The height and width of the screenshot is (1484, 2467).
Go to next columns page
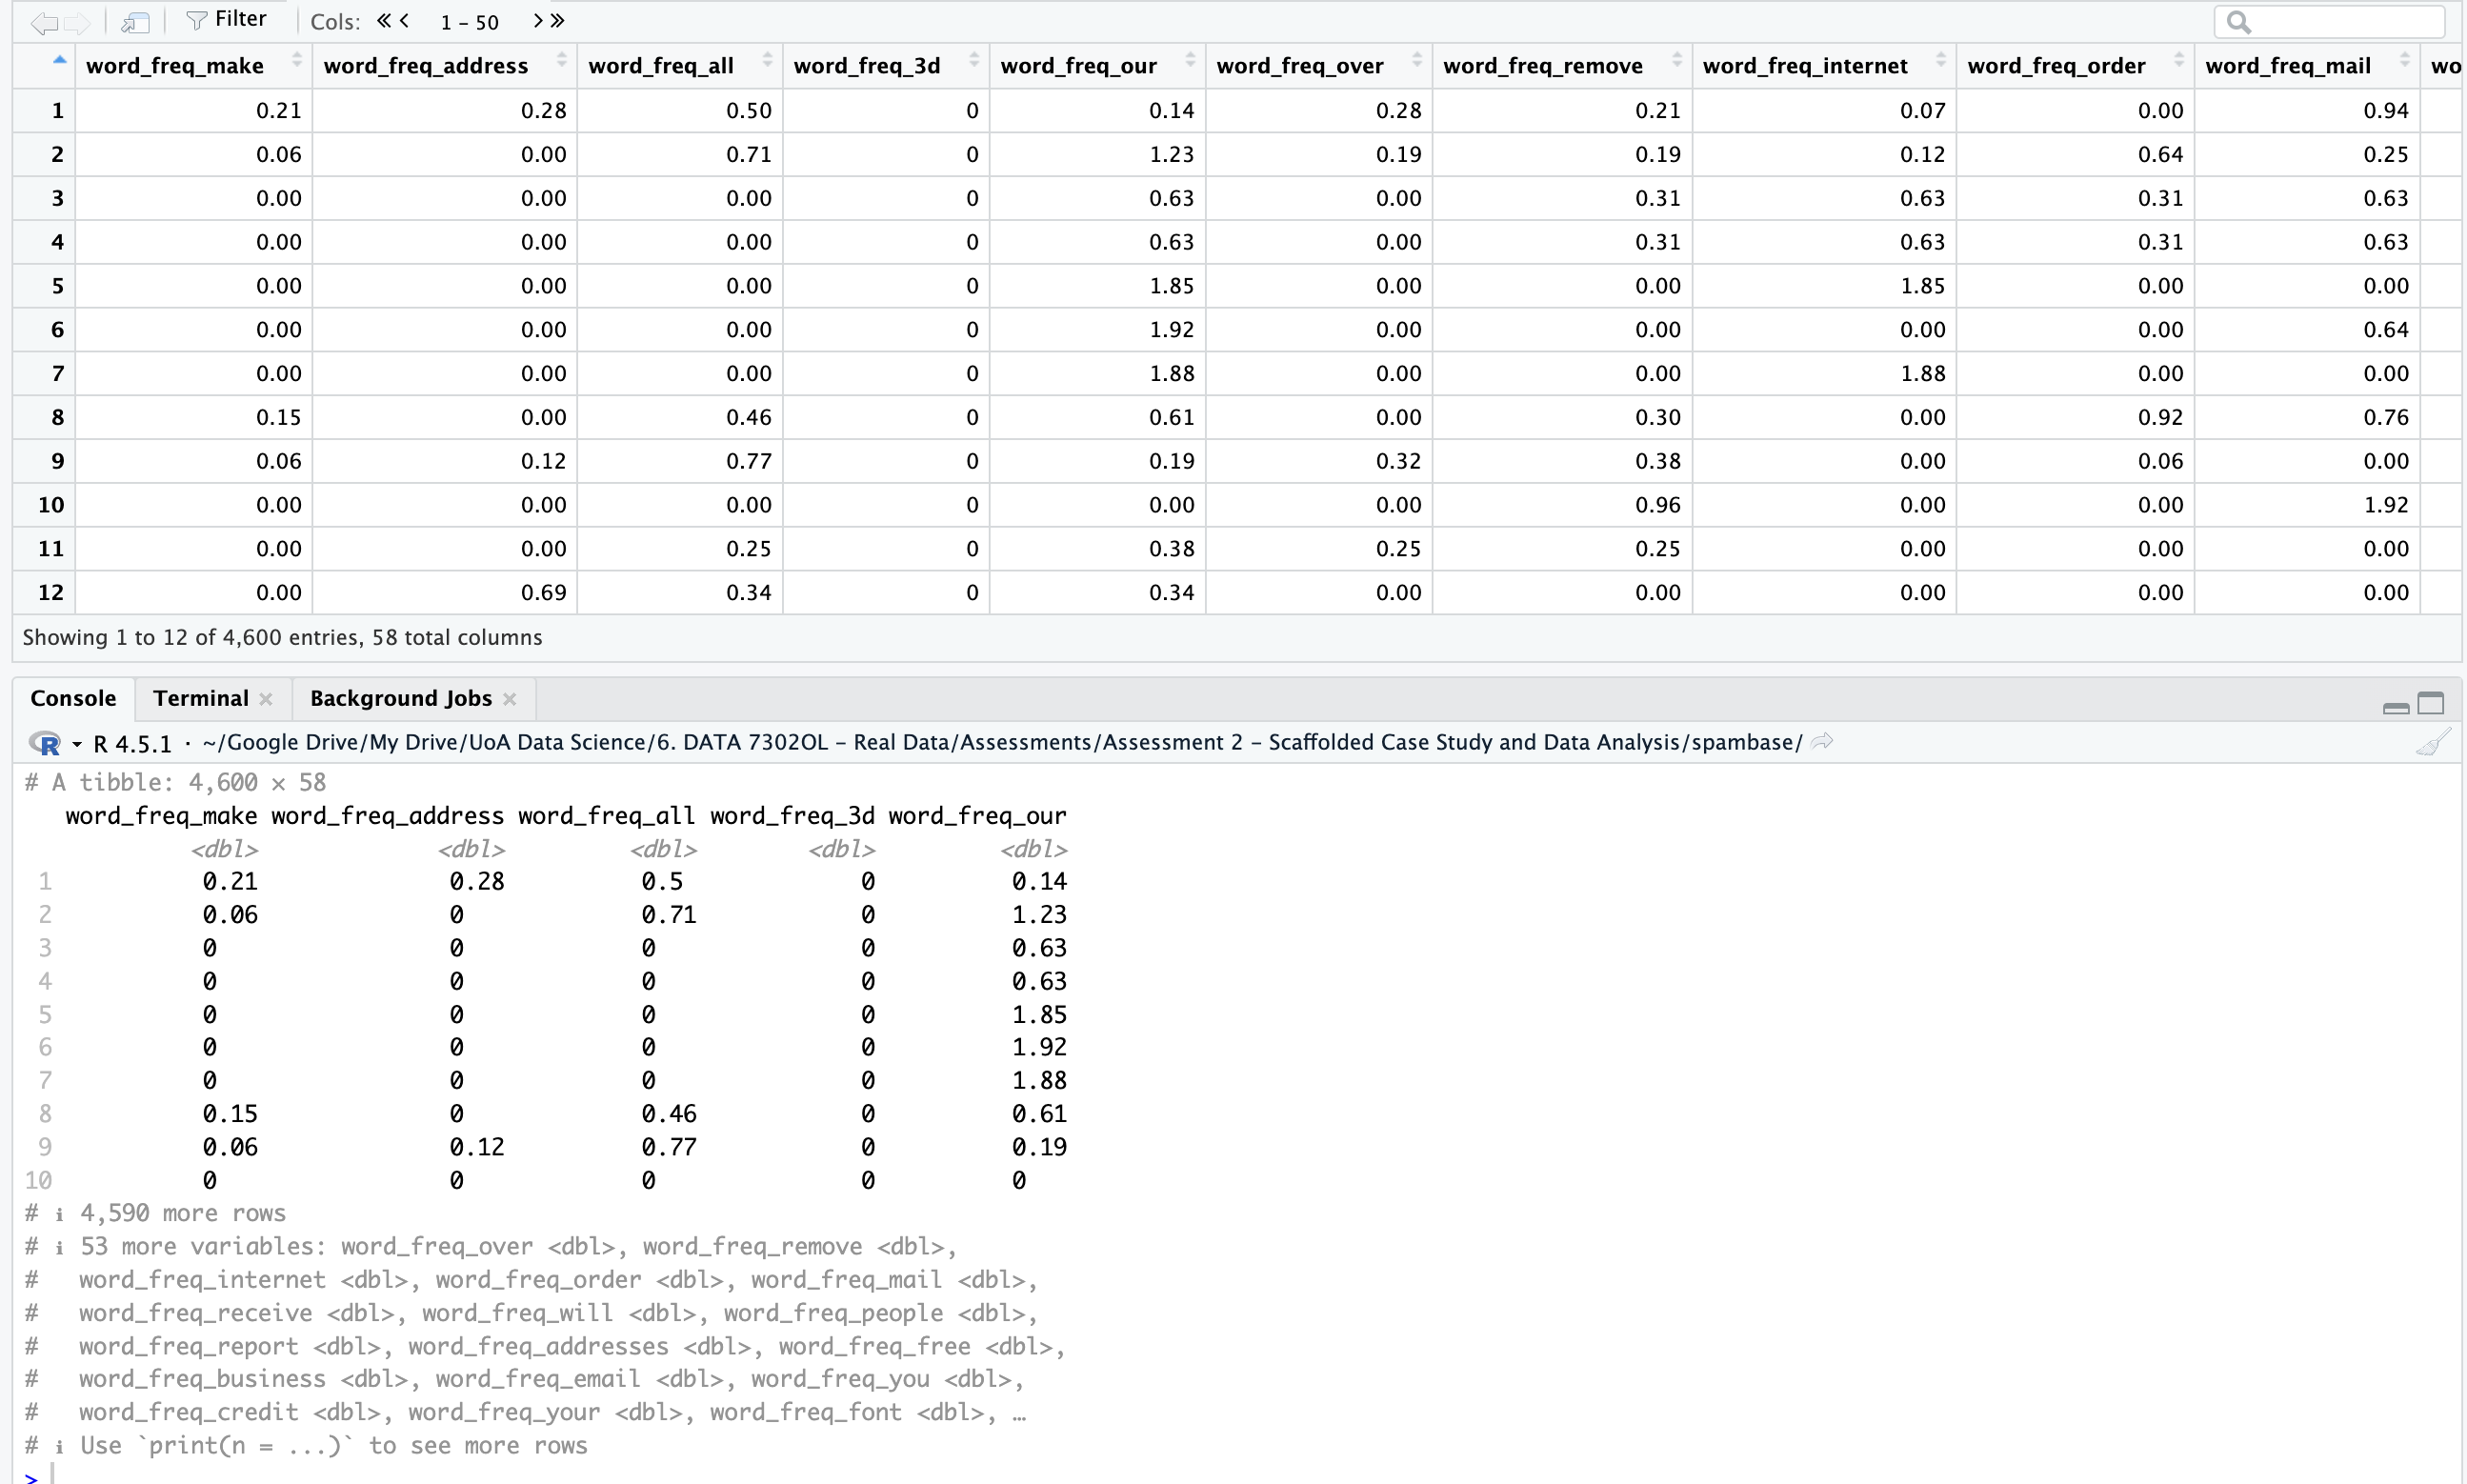click(x=538, y=20)
